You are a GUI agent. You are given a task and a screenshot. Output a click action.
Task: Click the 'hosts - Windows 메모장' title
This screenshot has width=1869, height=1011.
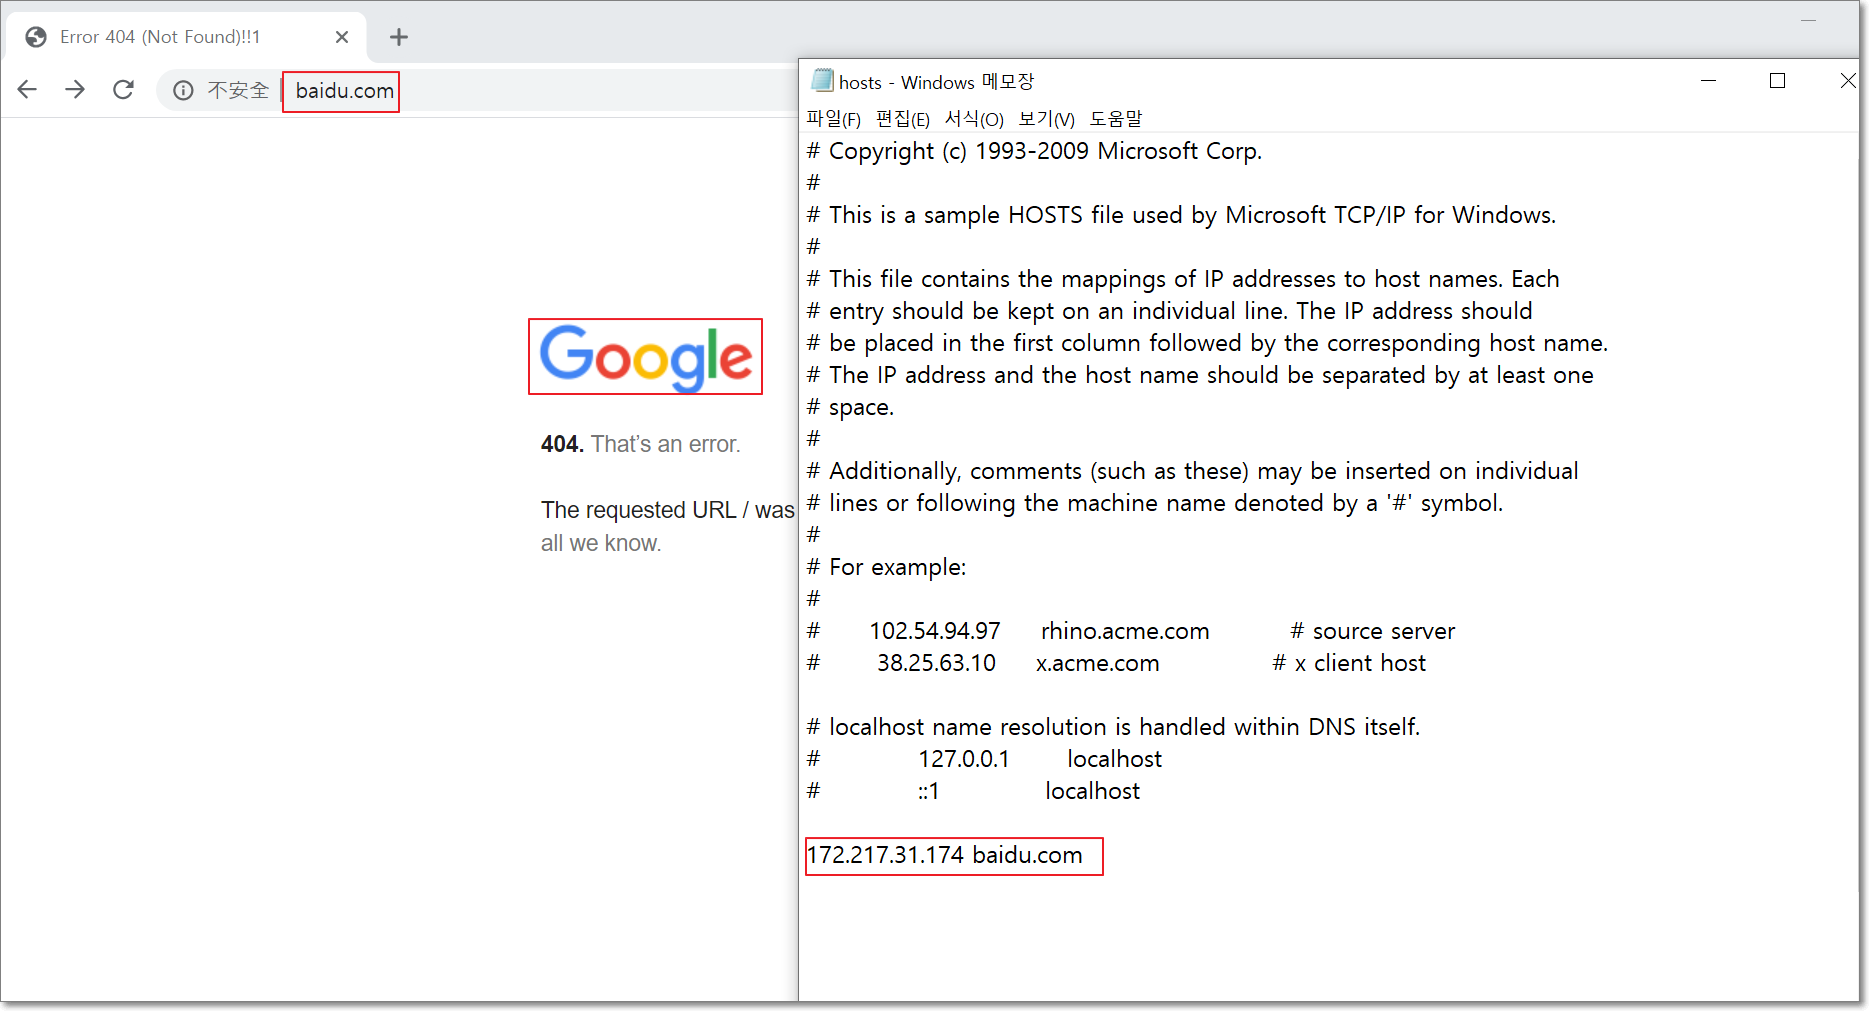936,82
